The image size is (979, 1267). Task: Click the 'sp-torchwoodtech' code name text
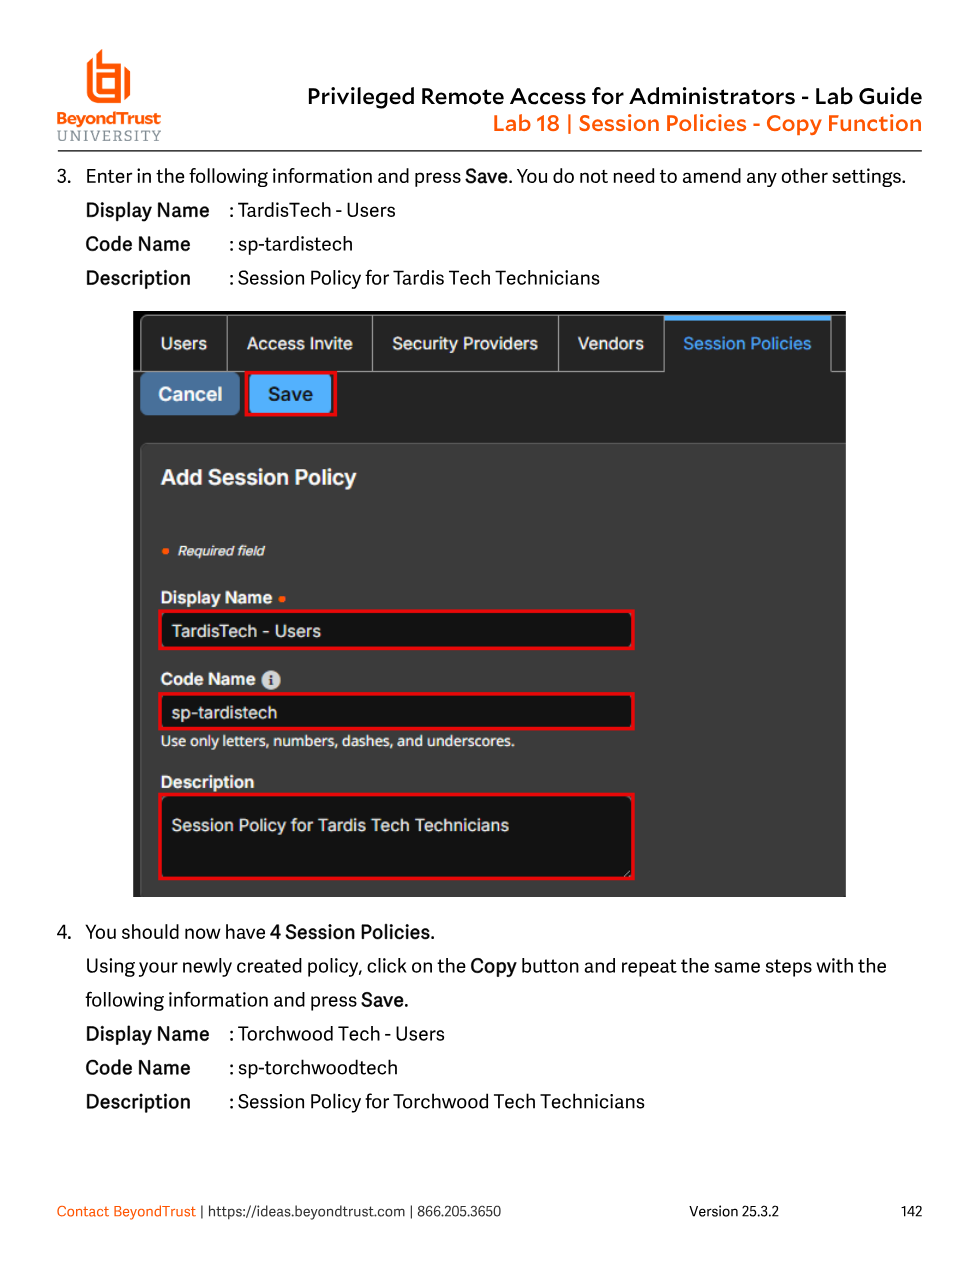coord(318,1068)
